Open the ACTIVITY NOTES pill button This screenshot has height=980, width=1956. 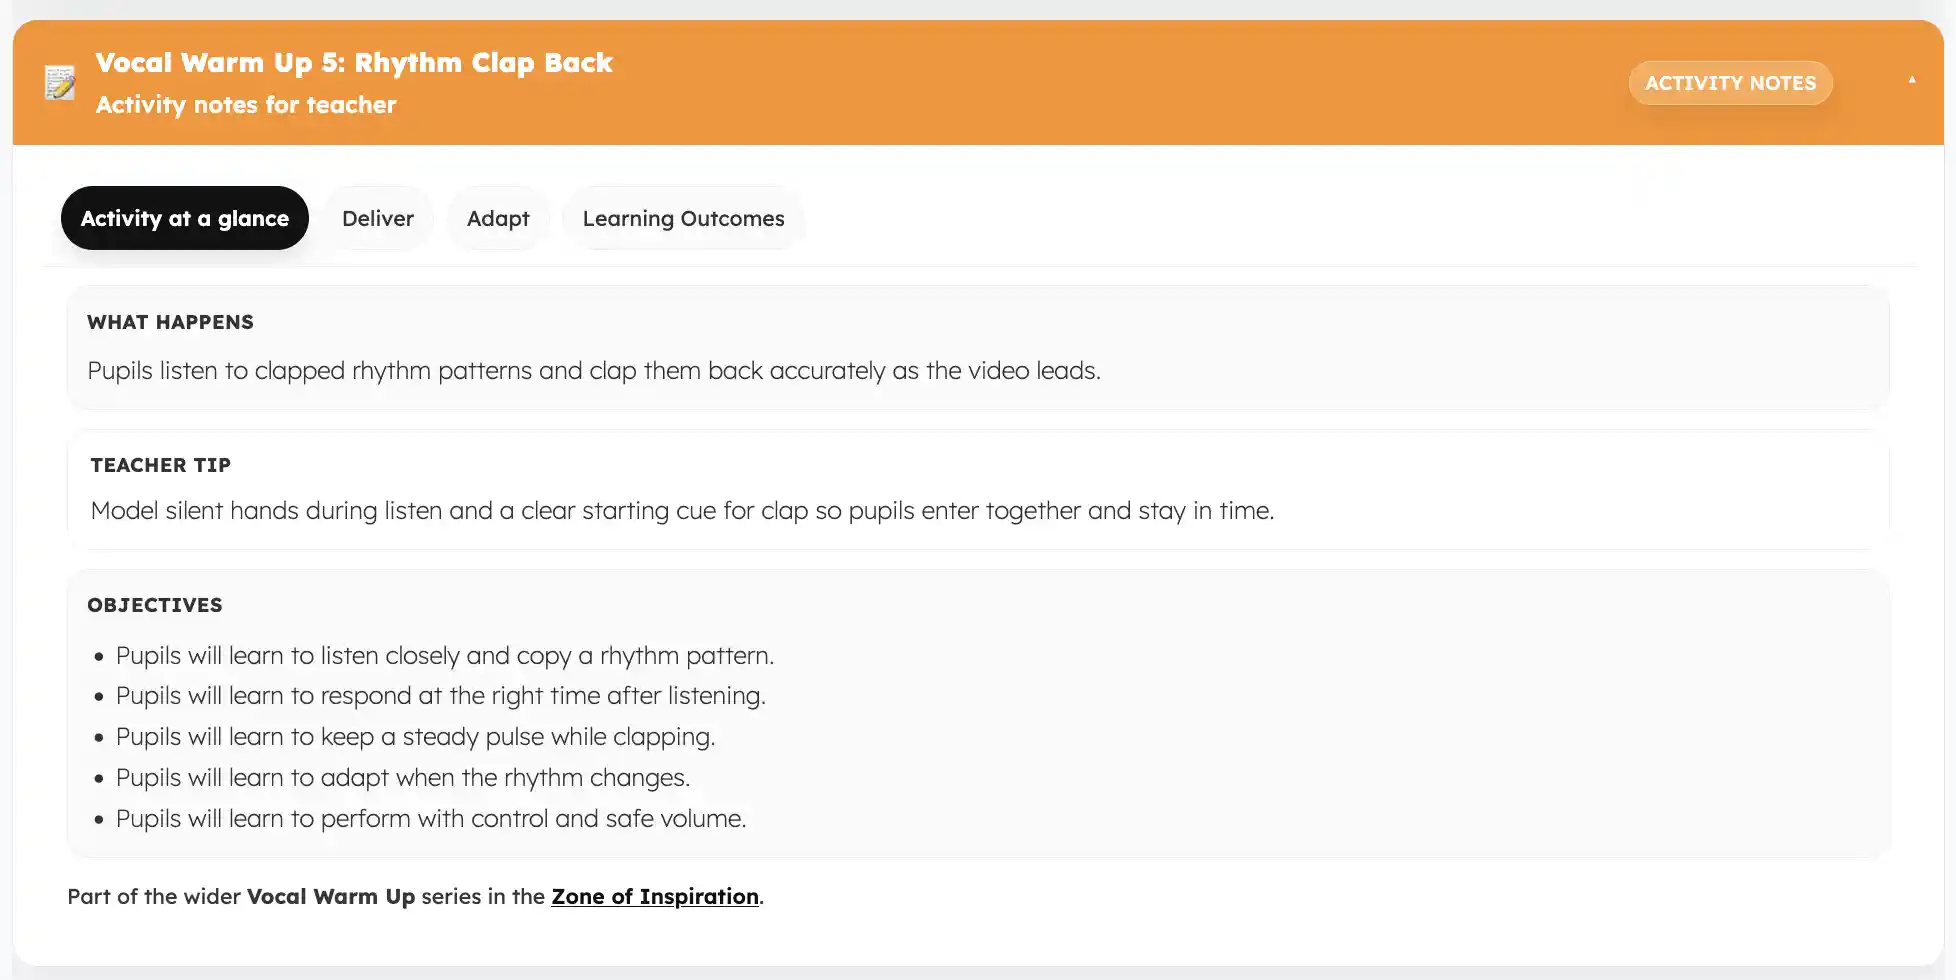click(x=1731, y=83)
